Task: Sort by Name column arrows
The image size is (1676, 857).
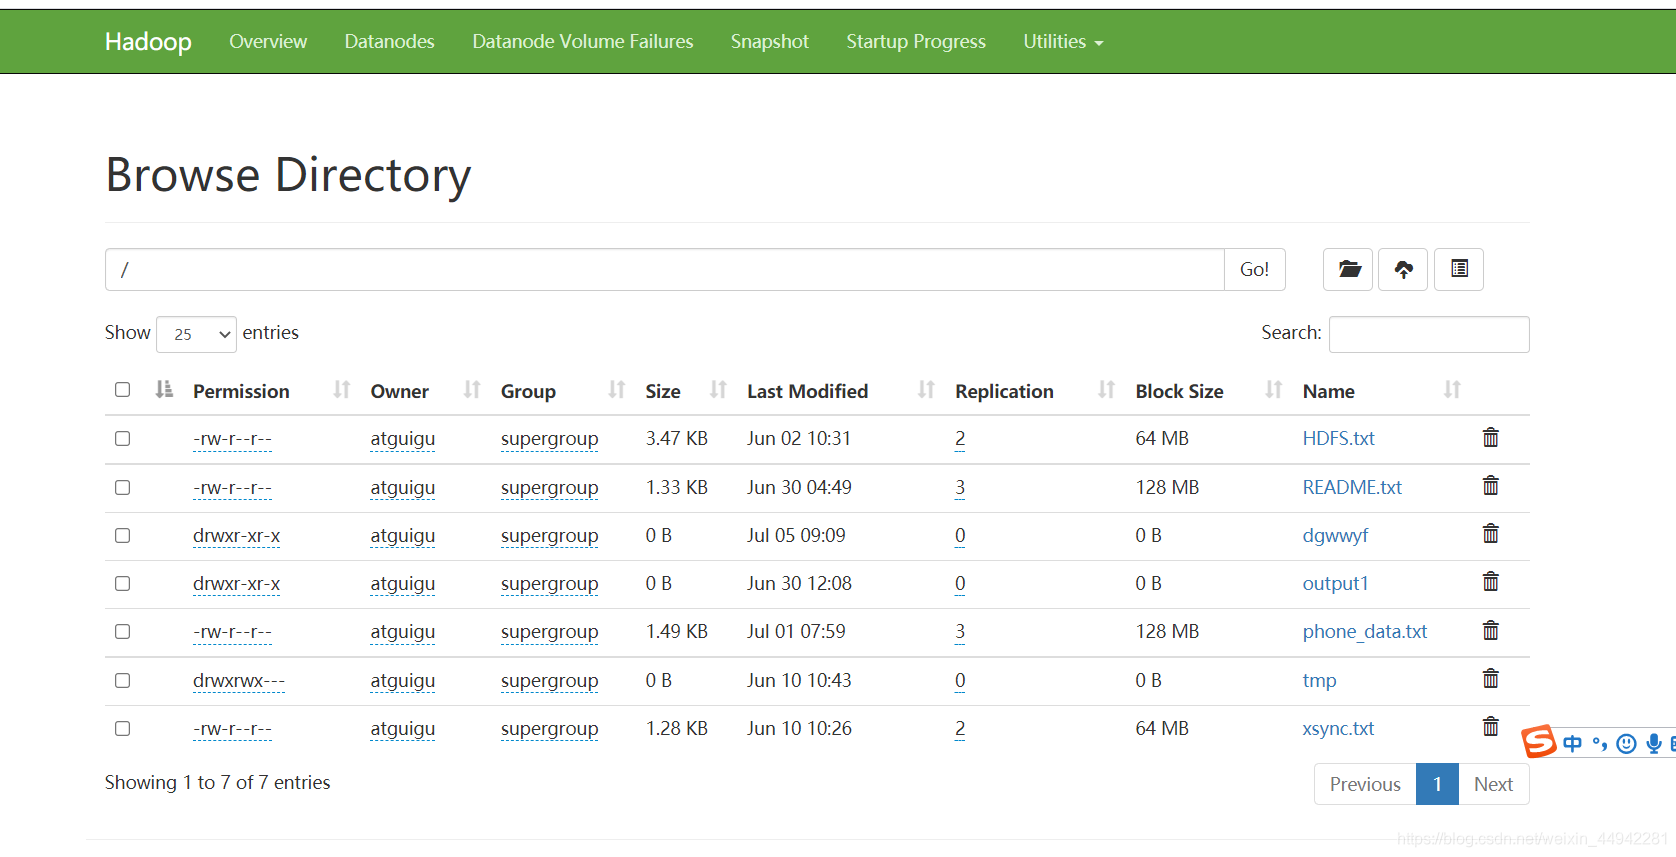Action: (1452, 390)
